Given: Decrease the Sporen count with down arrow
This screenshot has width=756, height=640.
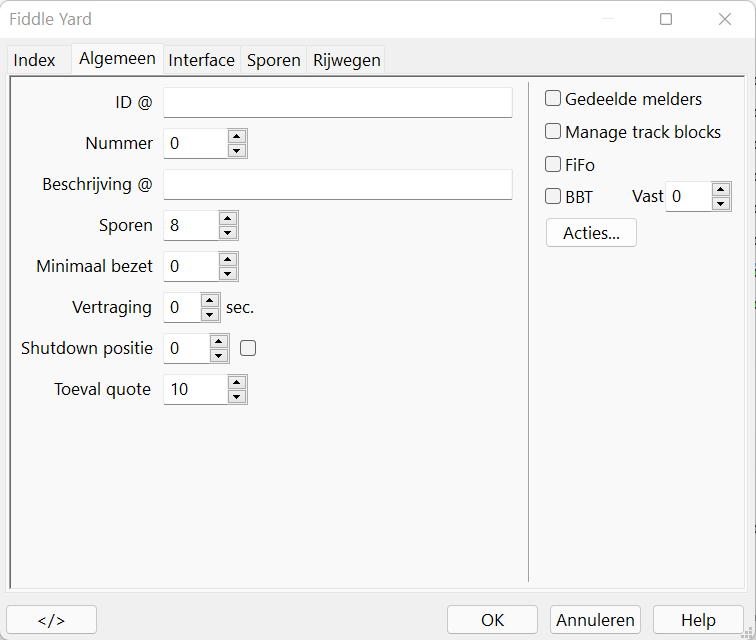Looking at the screenshot, I should click(228, 233).
